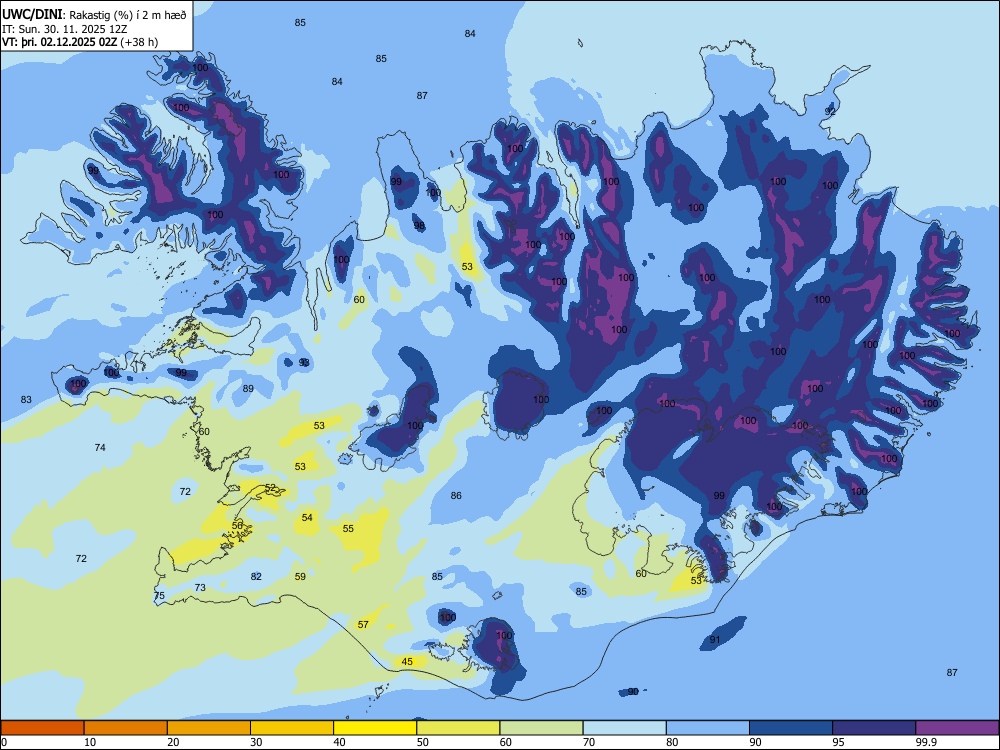1000x750 pixels.
Task: Click the 75 humidity value
Action: click(159, 596)
